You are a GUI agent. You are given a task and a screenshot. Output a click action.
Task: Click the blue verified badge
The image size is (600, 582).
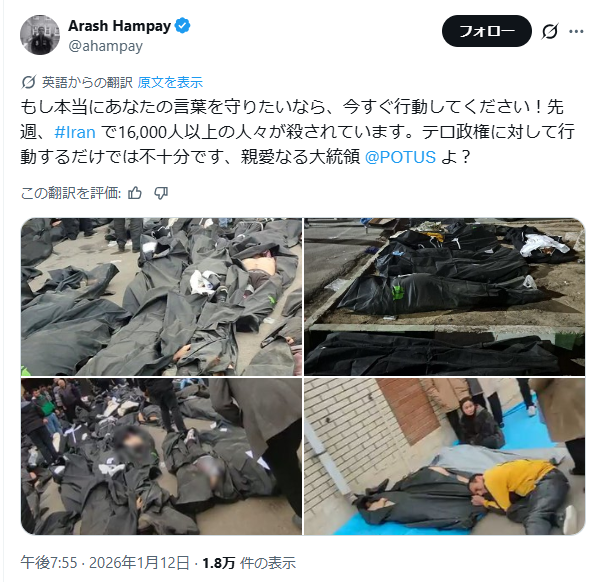(x=183, y=26)
